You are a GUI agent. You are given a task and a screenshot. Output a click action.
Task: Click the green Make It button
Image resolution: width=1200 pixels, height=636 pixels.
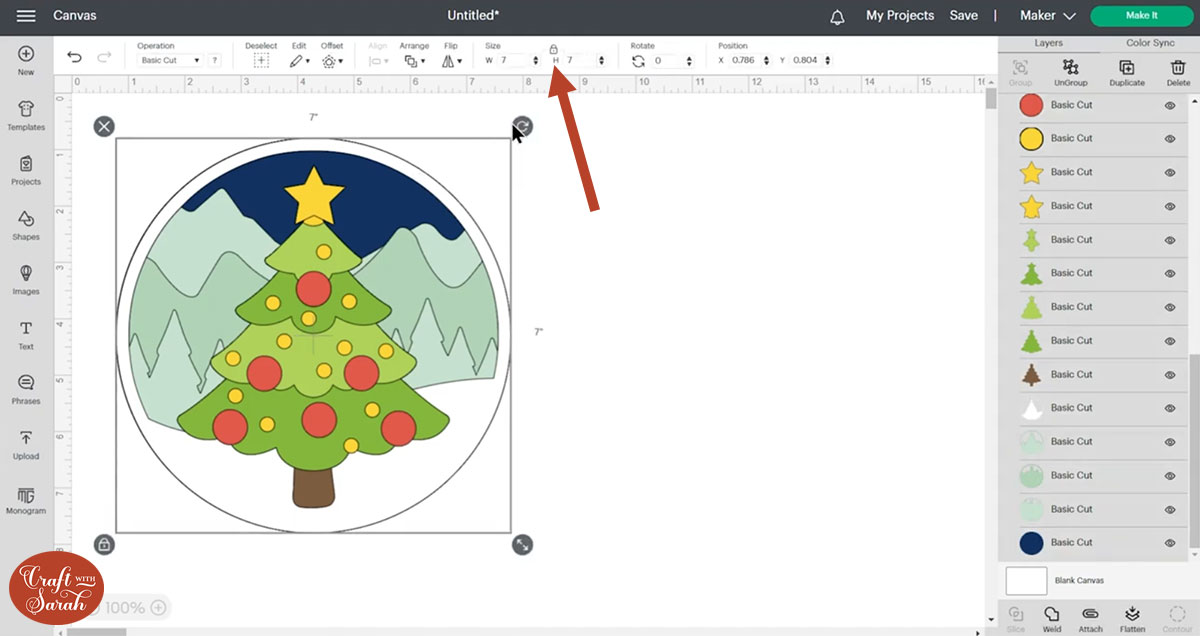(x=1141, y=16)
